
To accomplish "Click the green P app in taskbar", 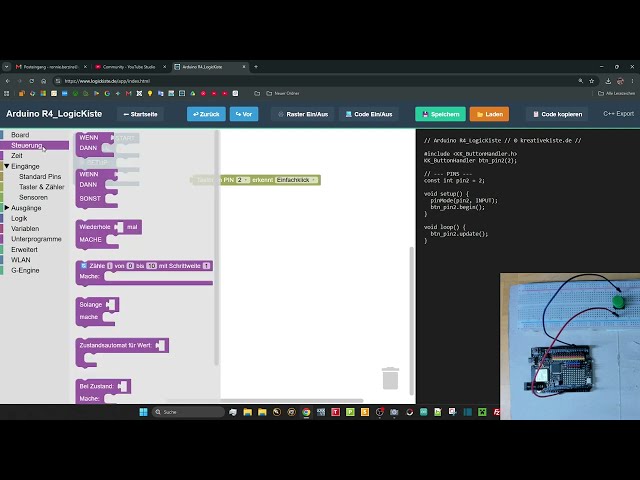I will click(x=350, y=412).
